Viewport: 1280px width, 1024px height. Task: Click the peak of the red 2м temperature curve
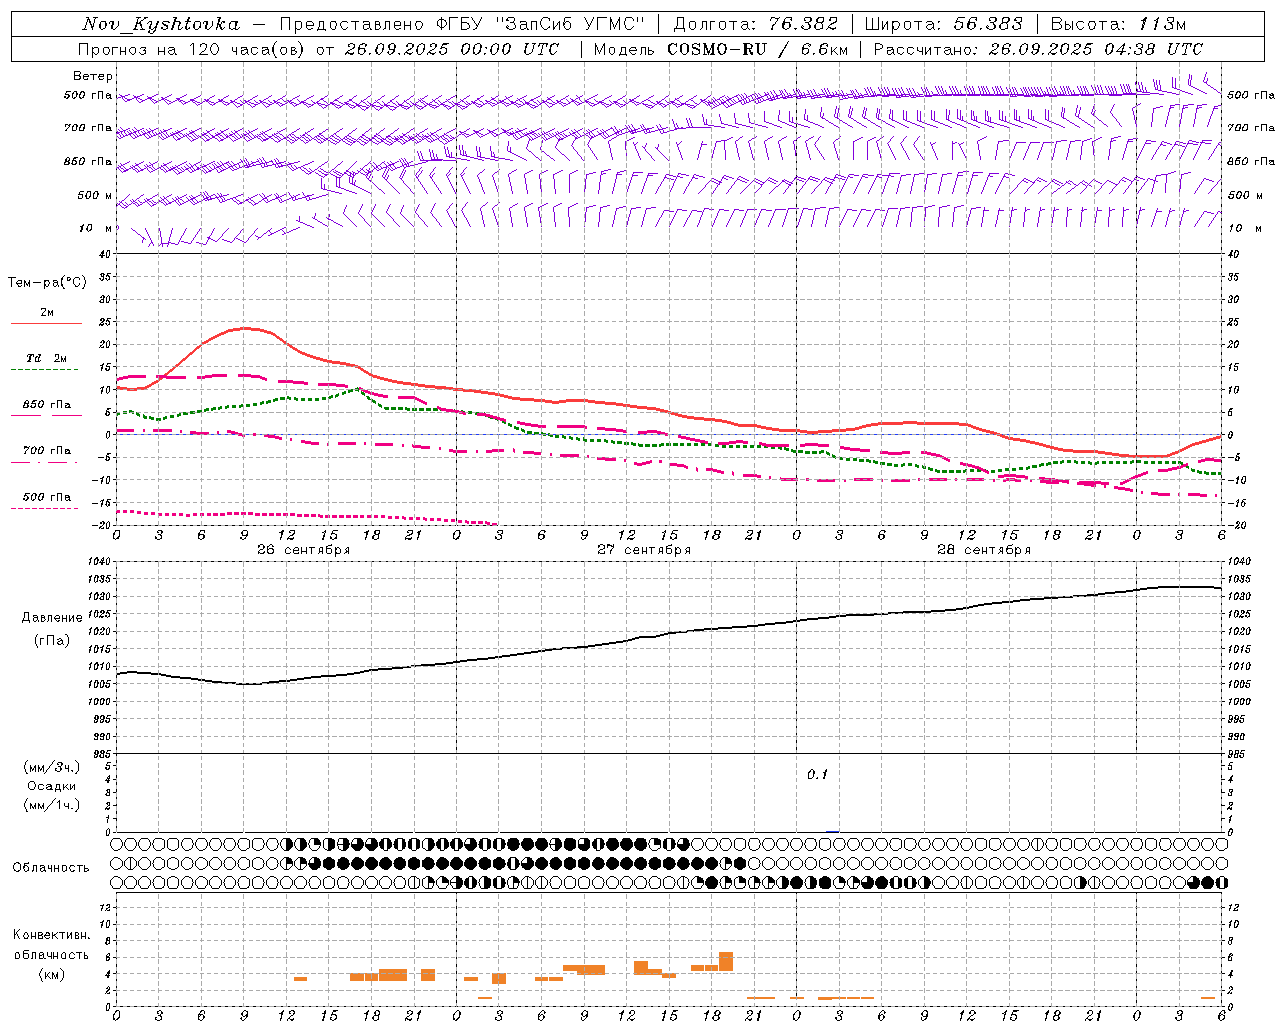(x=243, y=328)
